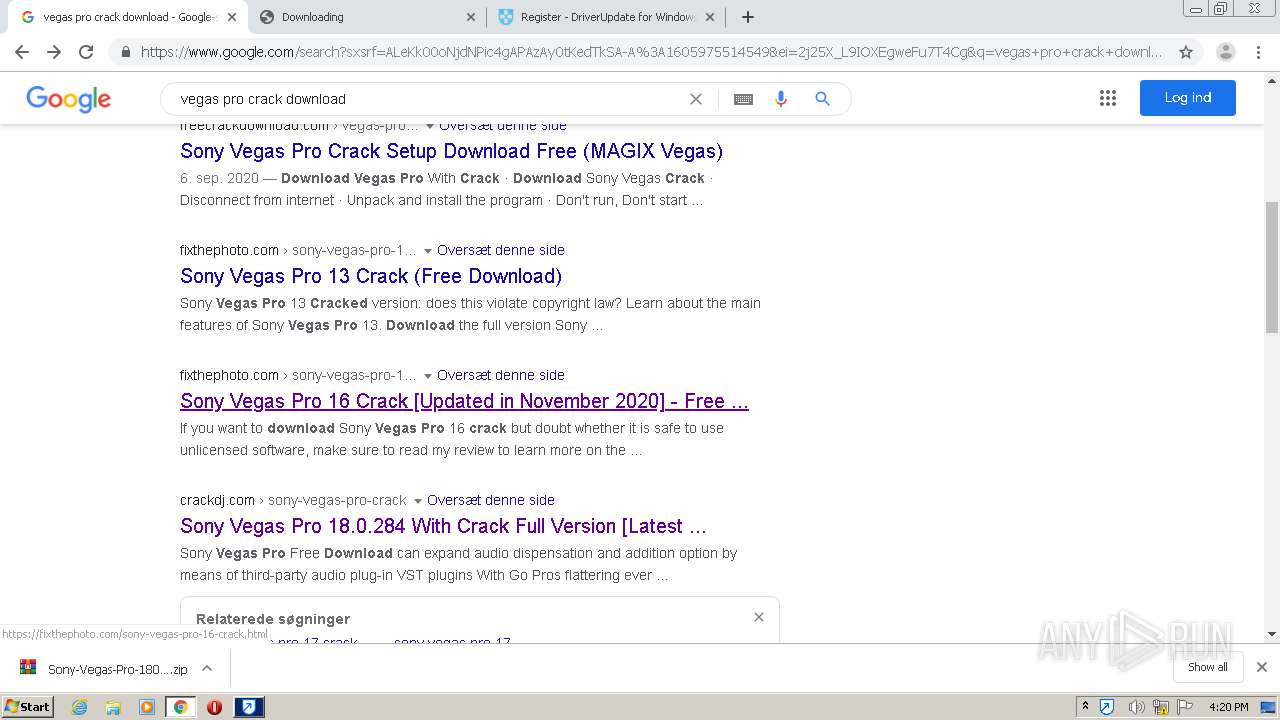Image resolution: width=1280 pixels, height=720 pixels.
Task: Go forward to the next page
Action: [x=54, y=52]
